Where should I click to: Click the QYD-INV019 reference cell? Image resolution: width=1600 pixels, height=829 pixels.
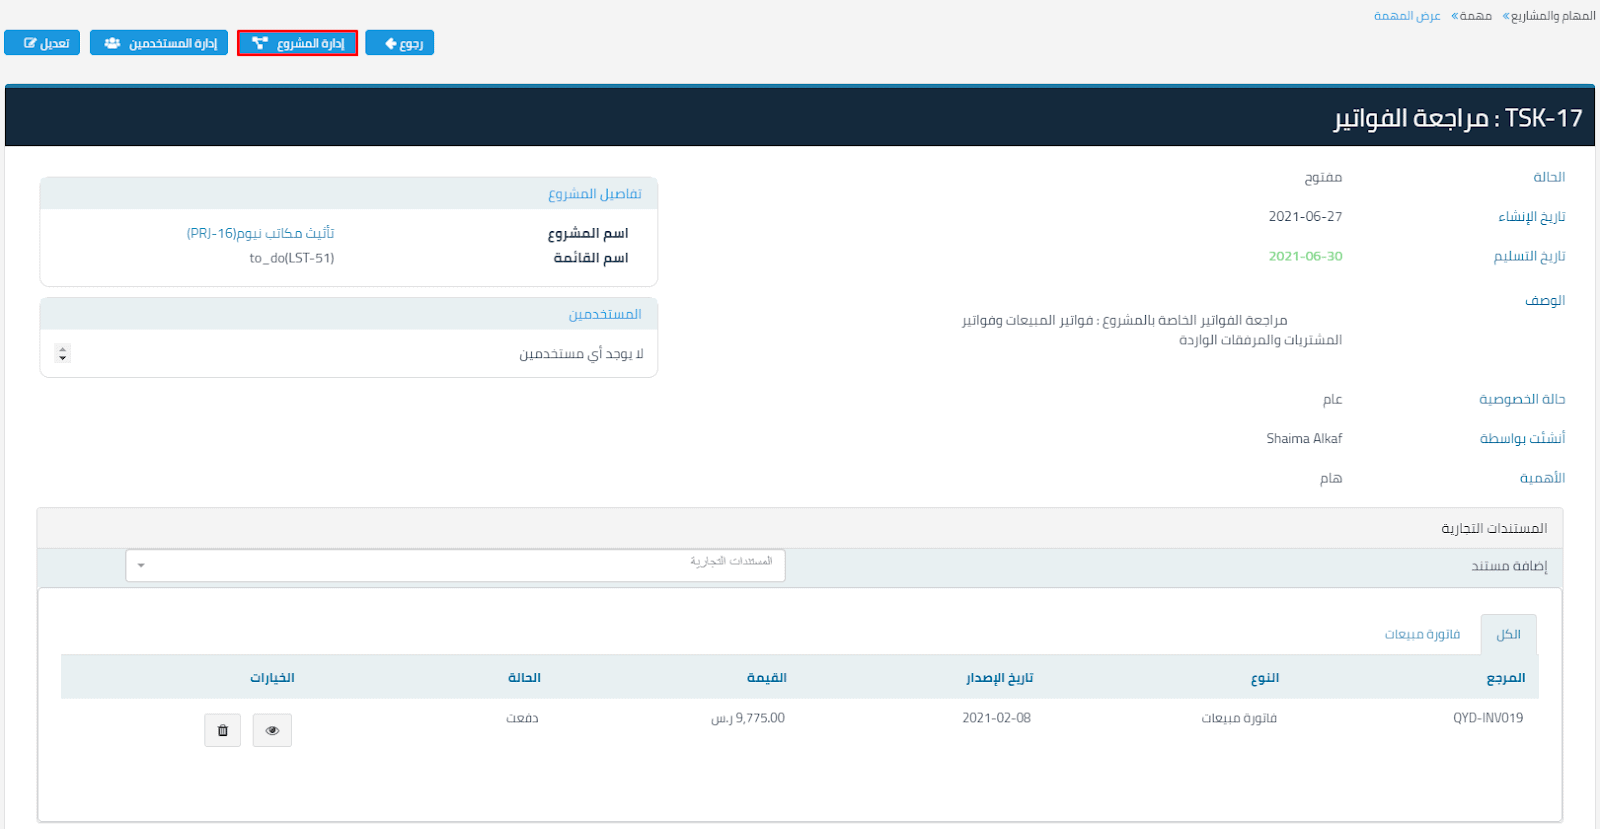tap(1488, 718)
